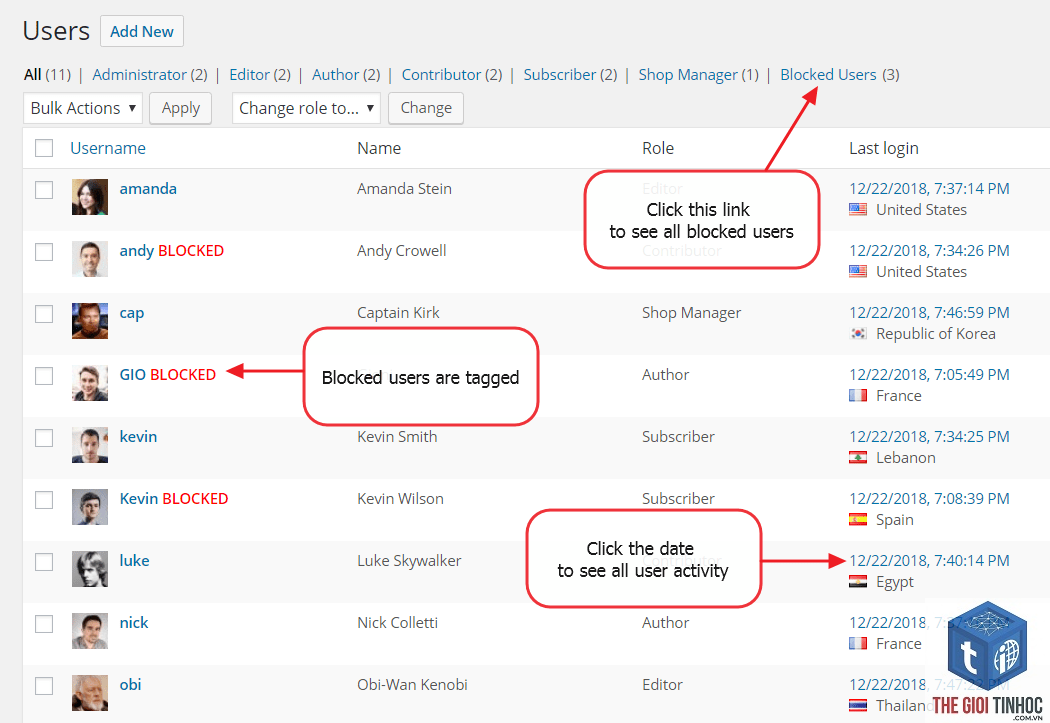Filter by Administrator role
Image resolution: width=1050 pixels, height=723 pixels.
click(x=139, y=74)
